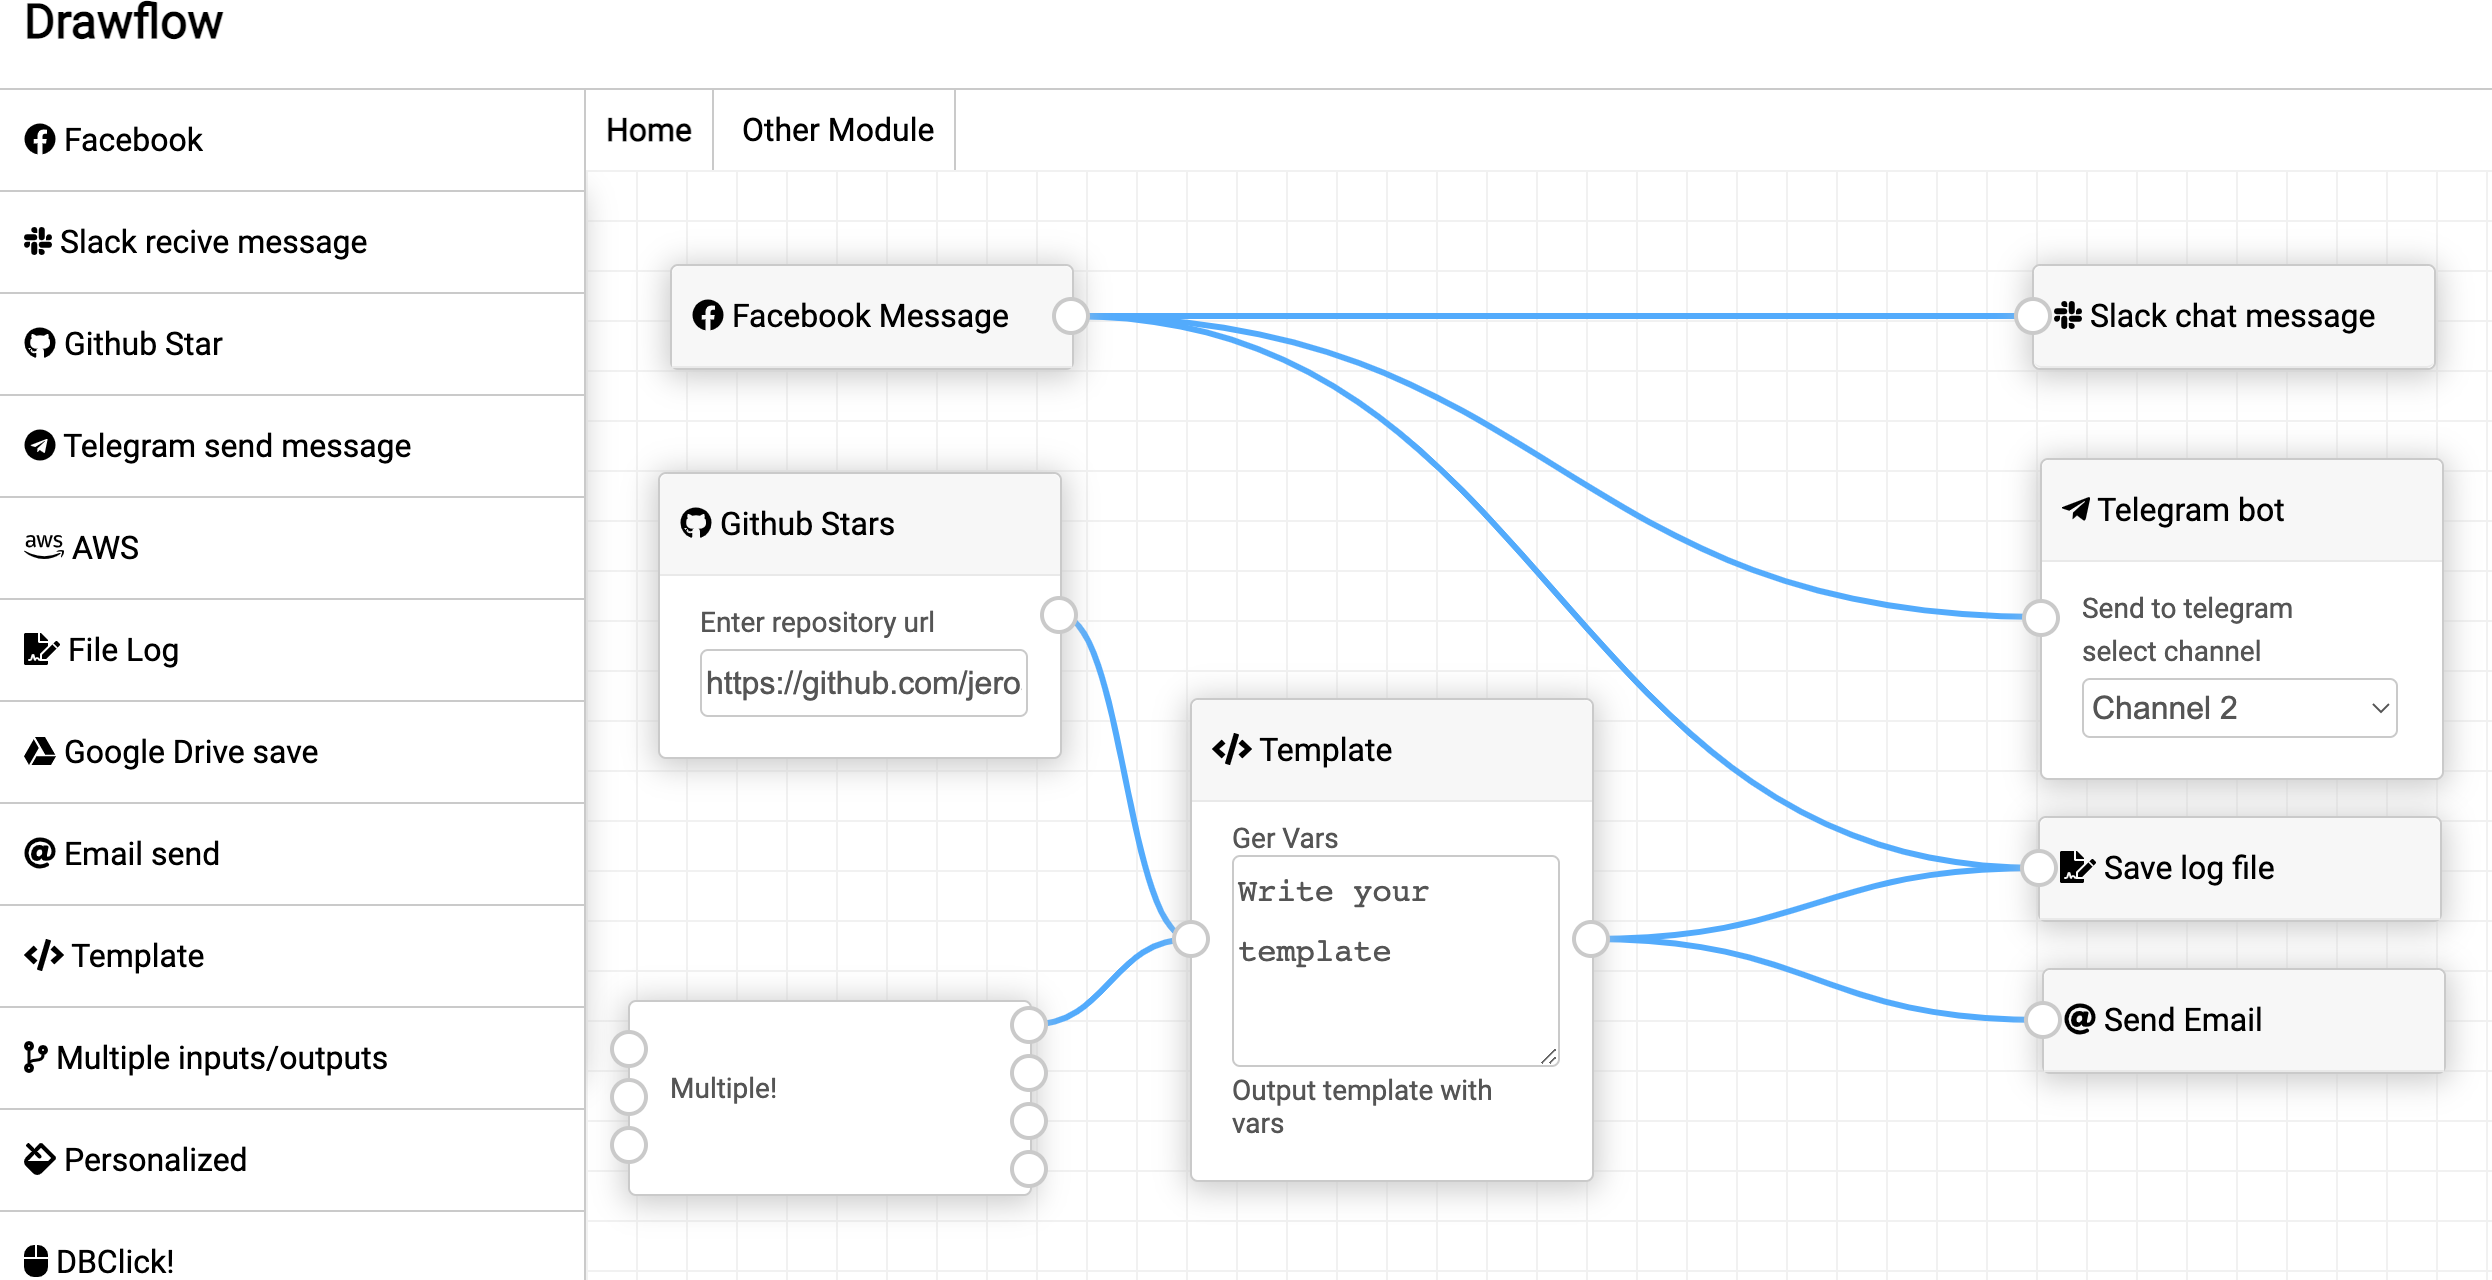Click the Telegram icon for 'Telegram send message'
This screenshot has width=2492, height=1280.
point(39,446)
